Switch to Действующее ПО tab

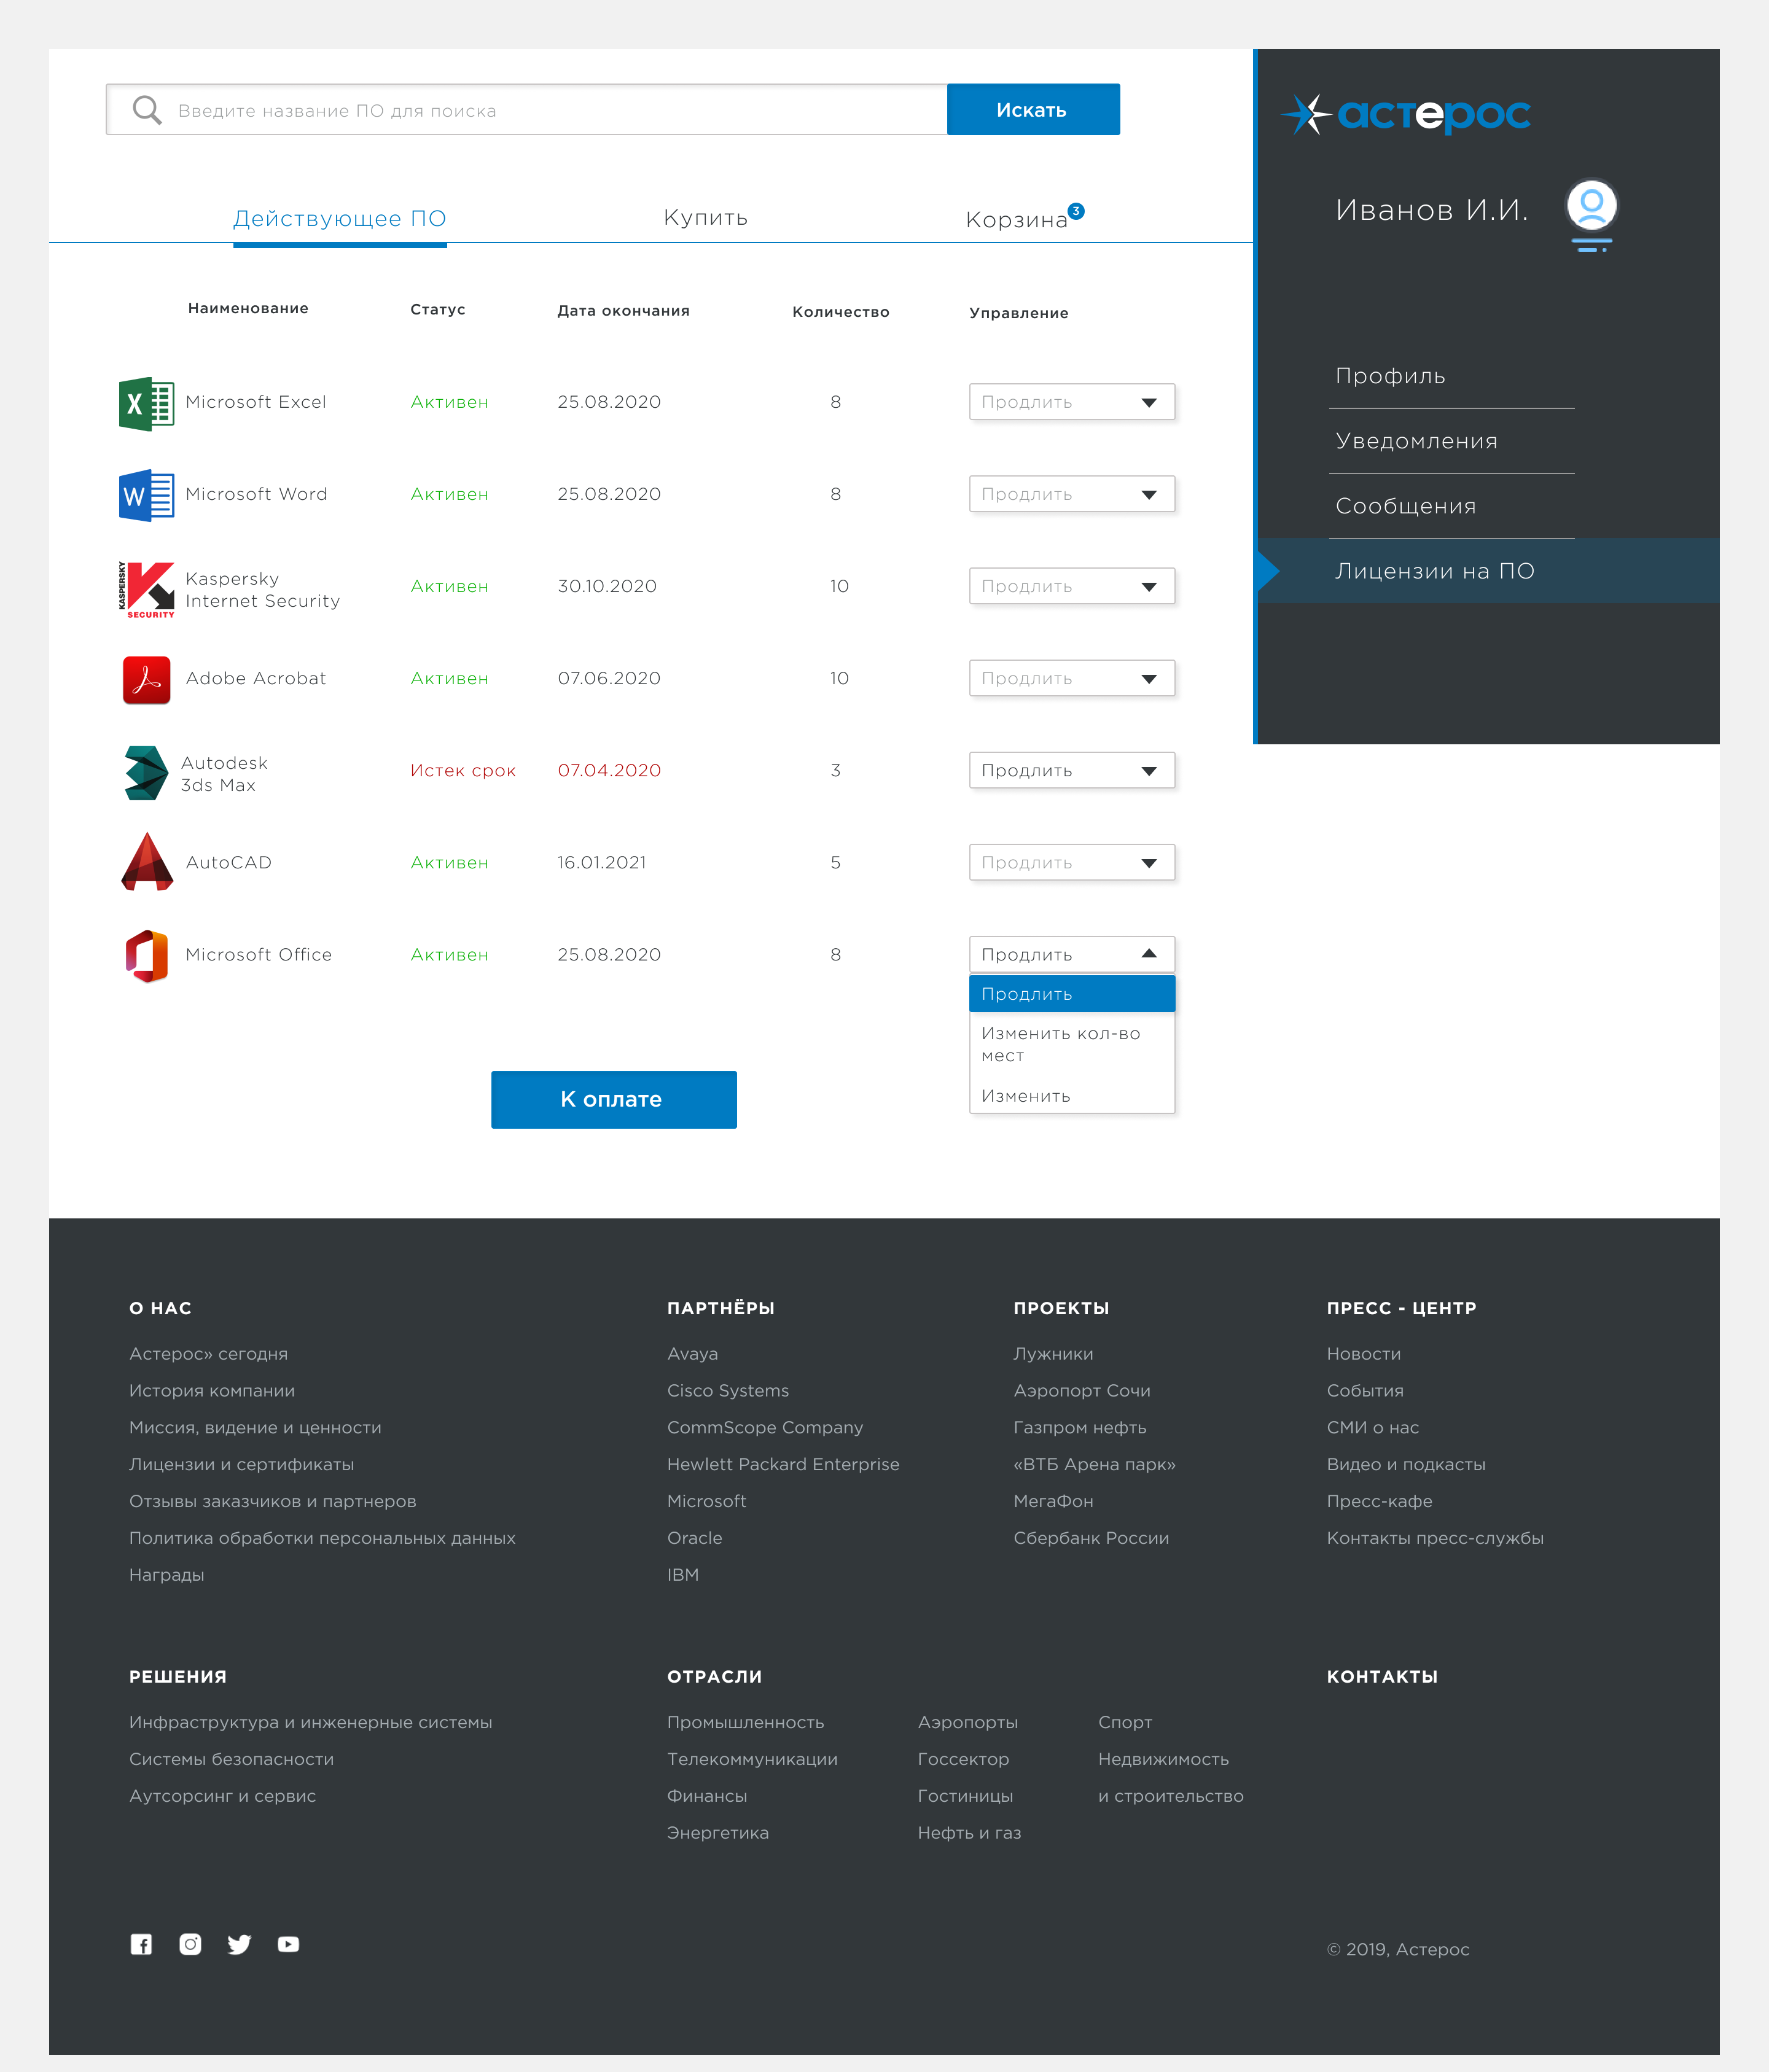pos(339,218)
